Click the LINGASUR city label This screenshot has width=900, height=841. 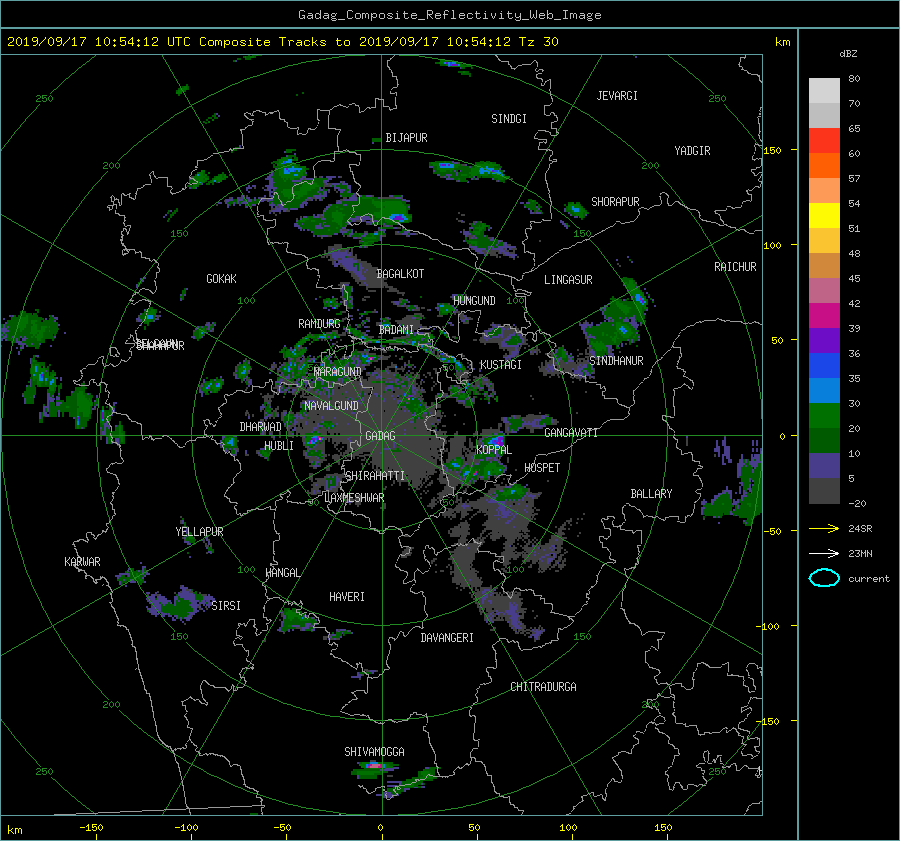(568, 280)
